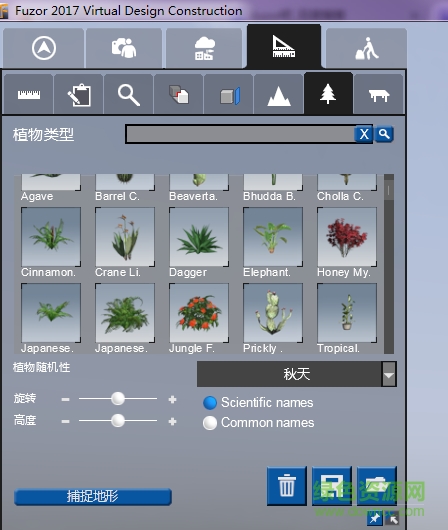Open the navigation compass tab
Image resolution: width=448 pixels, height=530 pixels.
tap(44, 48)
